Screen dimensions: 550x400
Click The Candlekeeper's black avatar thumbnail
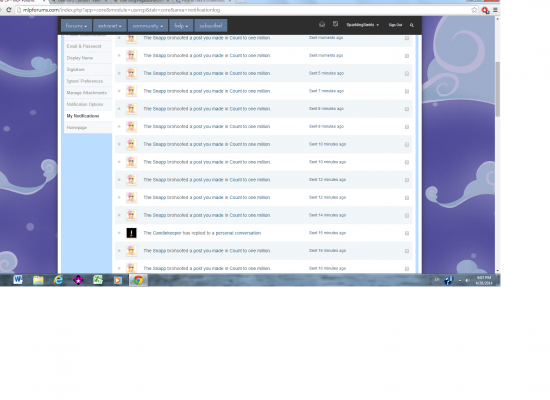(x=131, y=233)
